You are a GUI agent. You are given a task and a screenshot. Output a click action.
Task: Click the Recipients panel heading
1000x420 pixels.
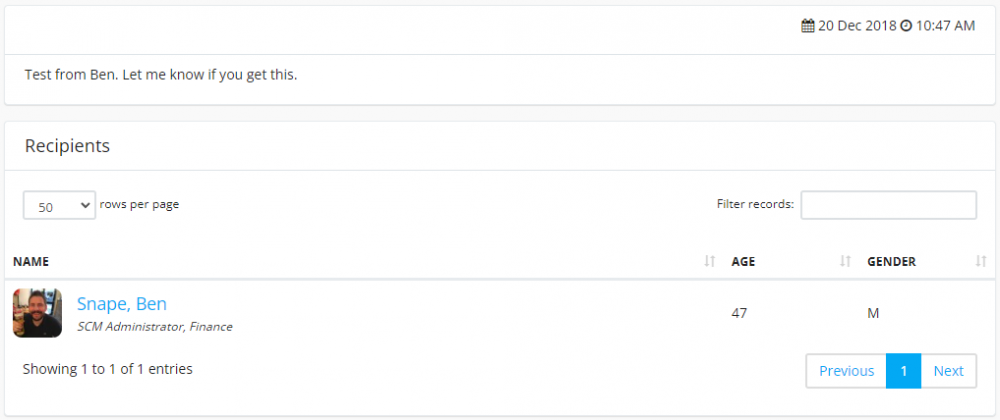pos(67,146)
